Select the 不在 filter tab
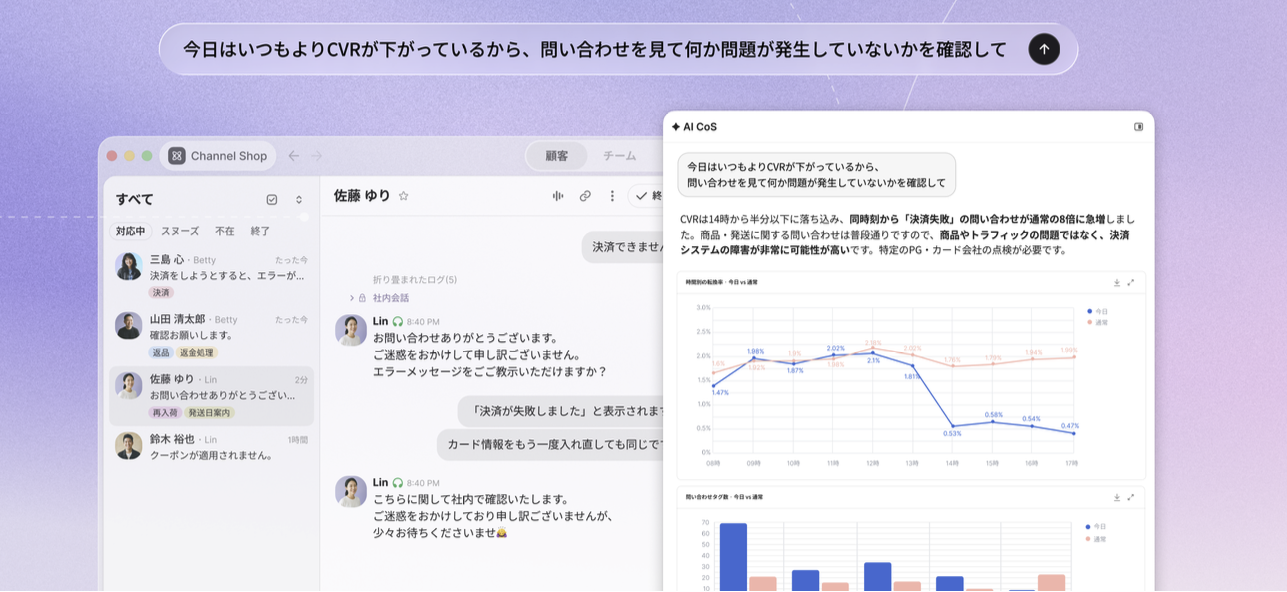 225,231
